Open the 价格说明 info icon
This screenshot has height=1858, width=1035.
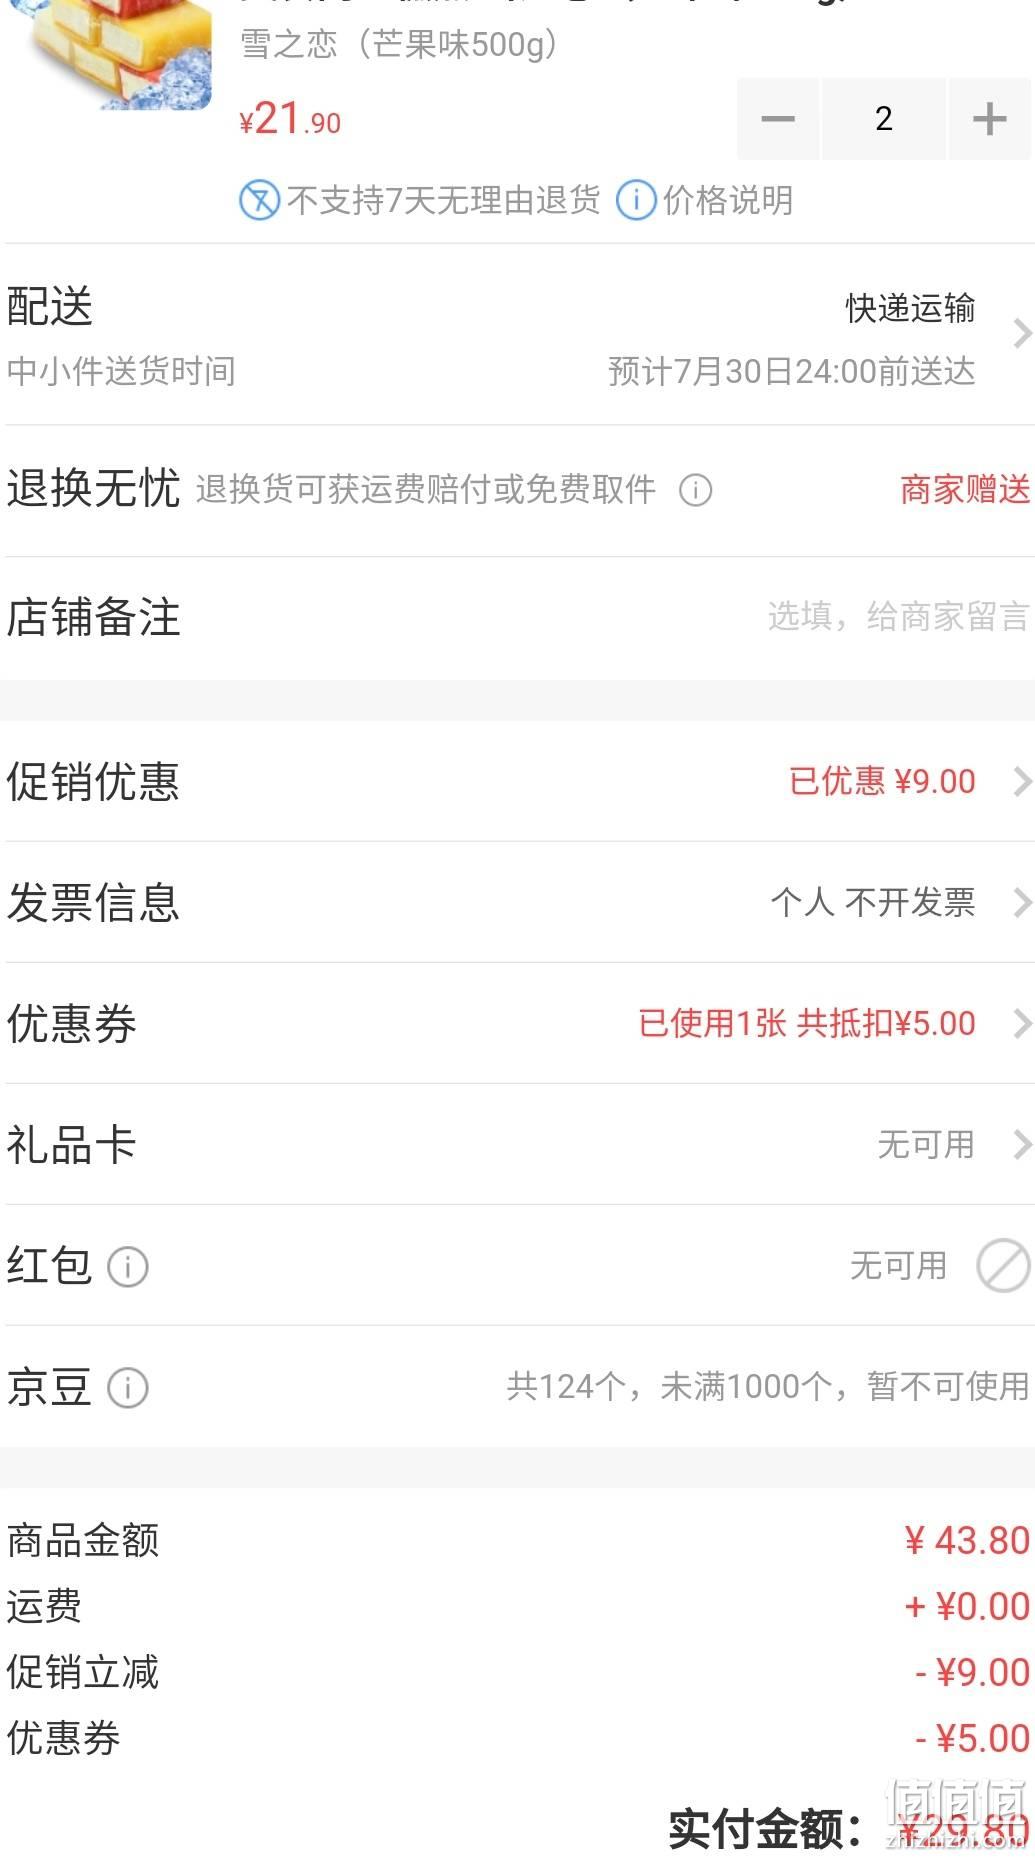[636, 201]
